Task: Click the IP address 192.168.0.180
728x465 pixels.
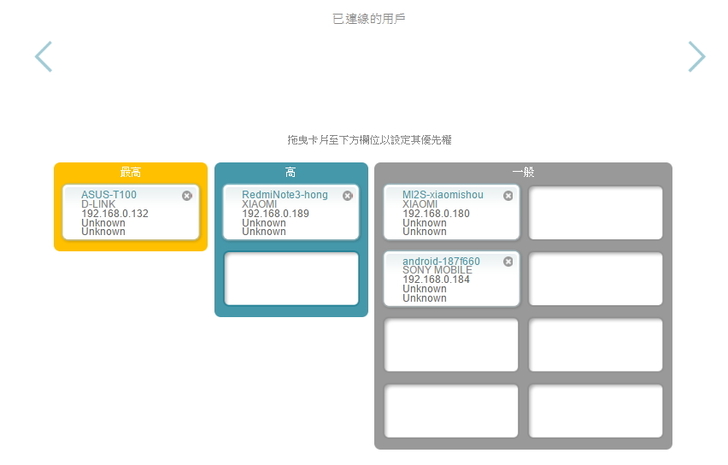Action: (x=436, y=213)
